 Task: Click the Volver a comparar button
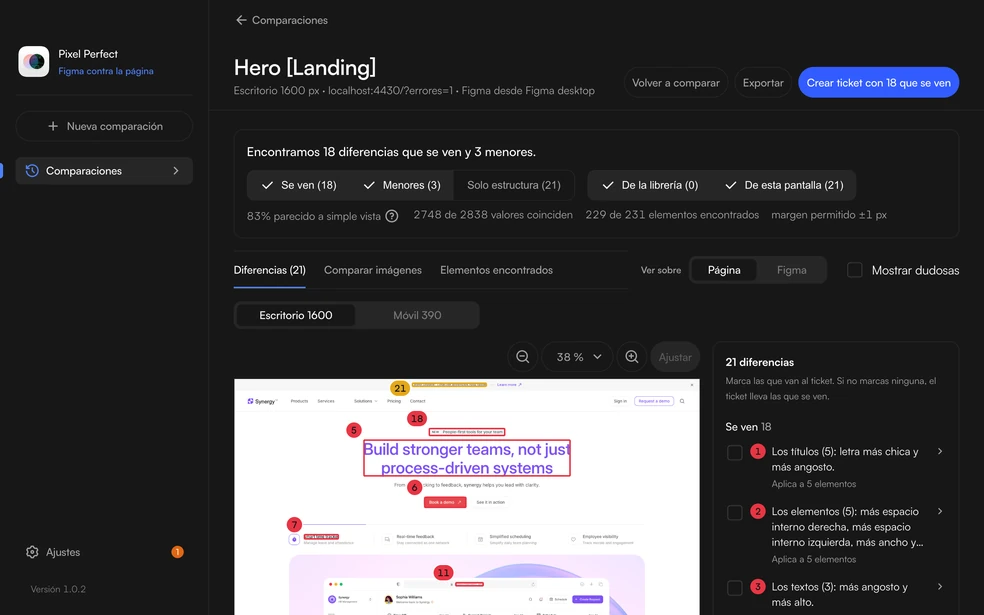click(676, 82)
